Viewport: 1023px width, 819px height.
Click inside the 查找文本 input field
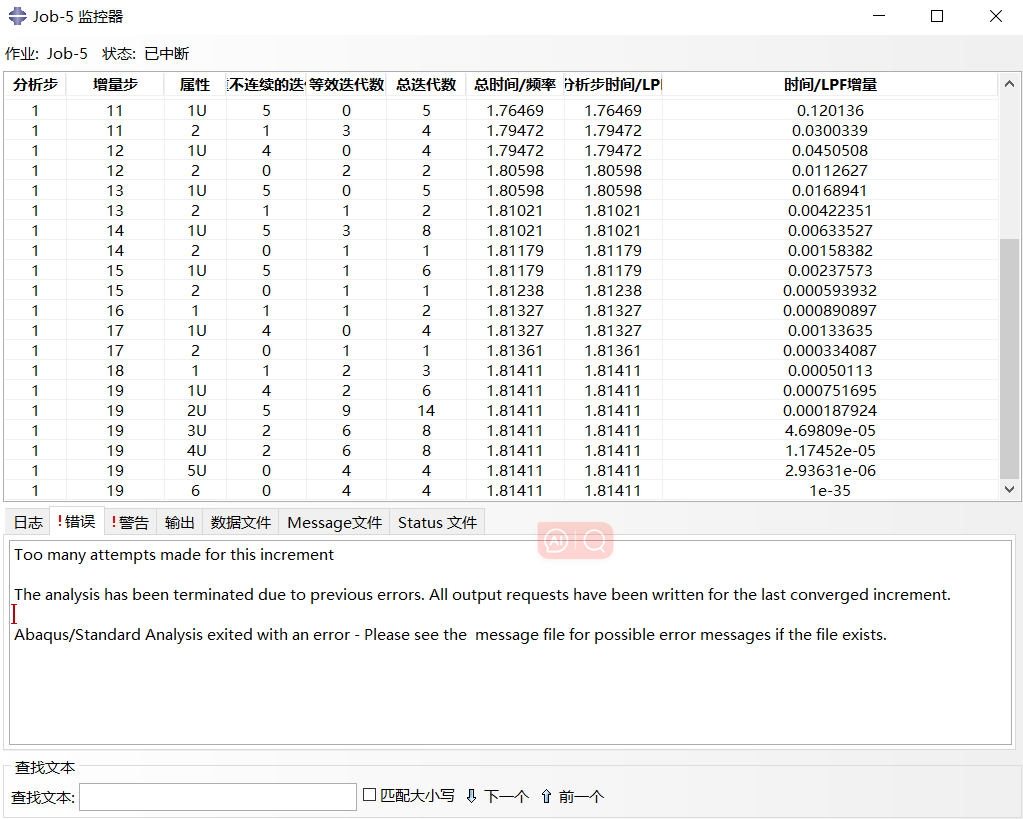(x=217, y=796)
